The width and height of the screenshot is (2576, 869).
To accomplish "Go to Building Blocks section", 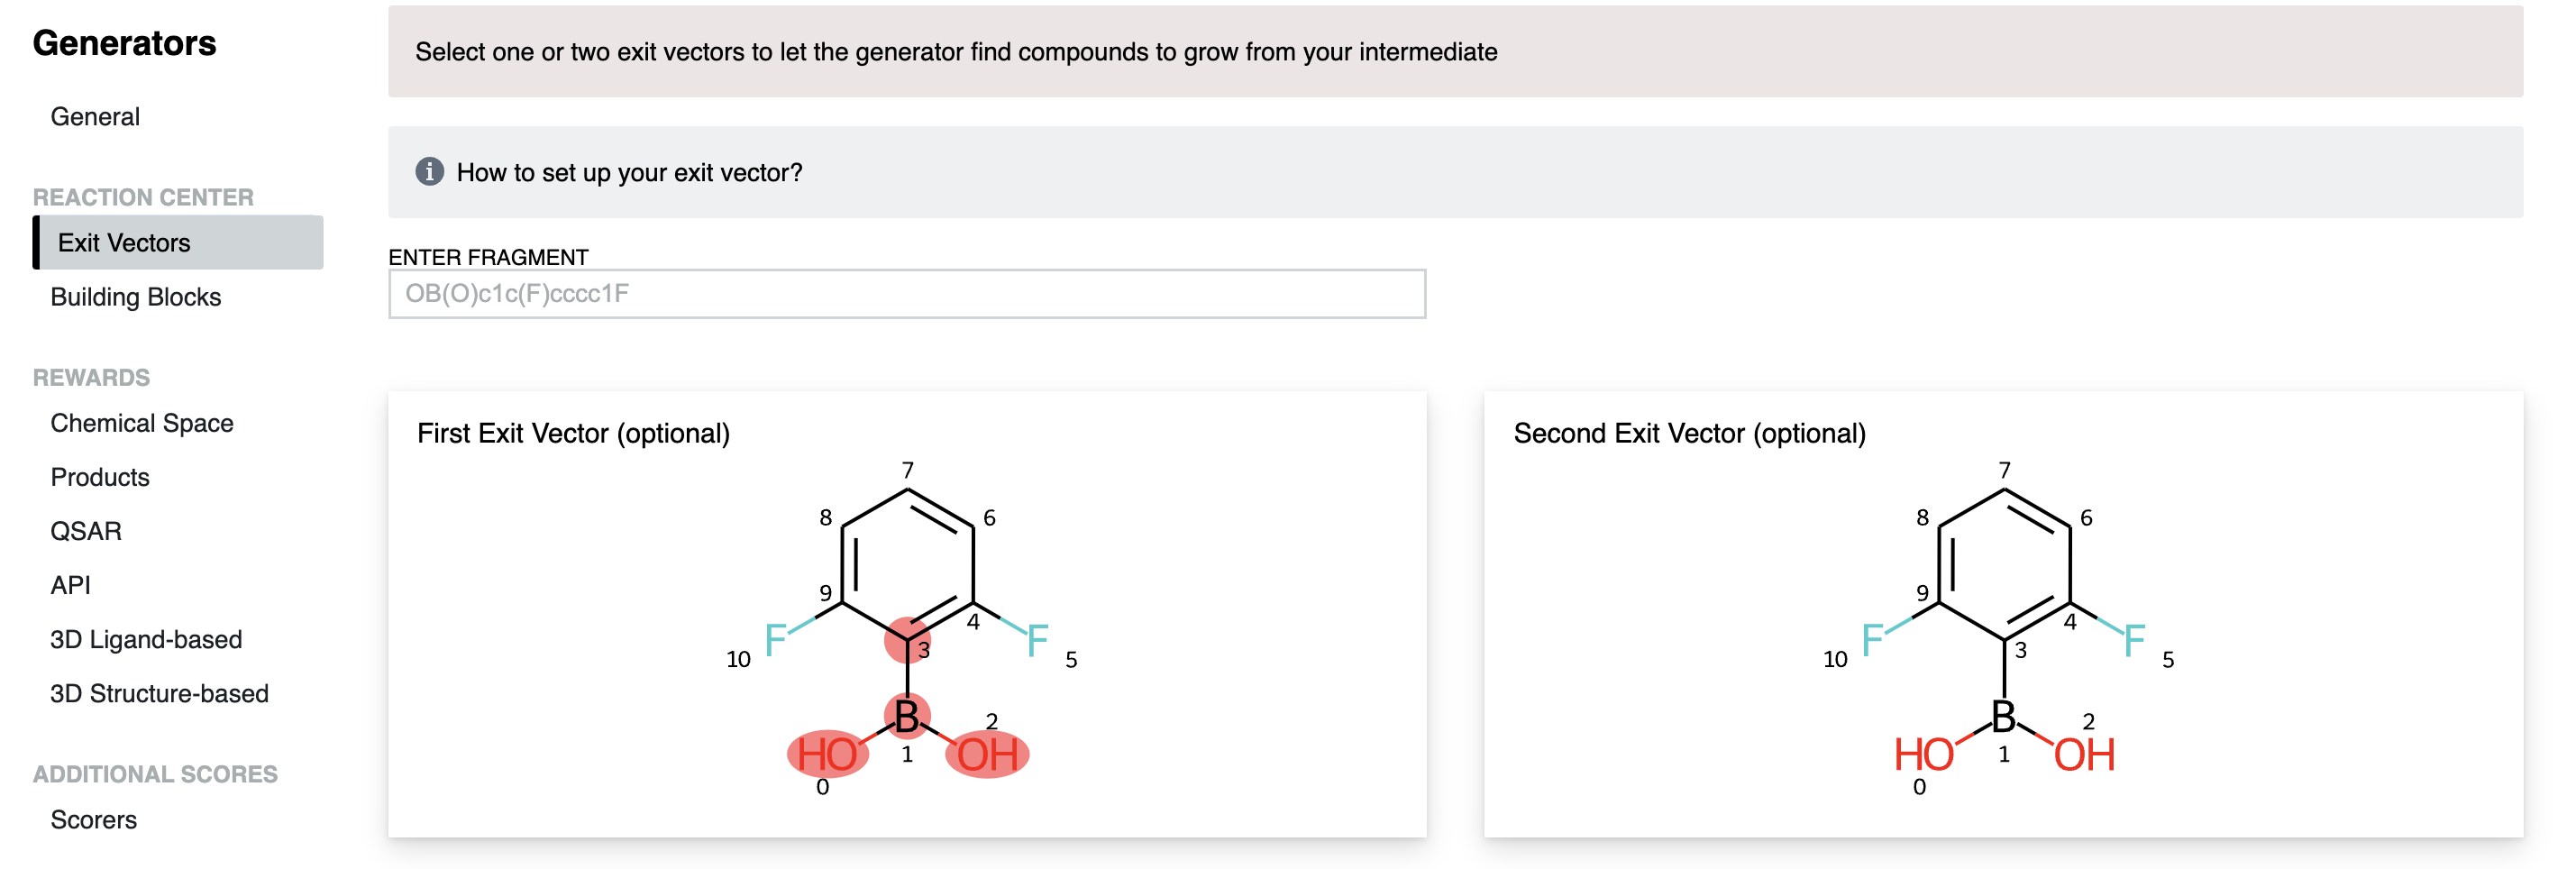I will (x=135, y=297).
